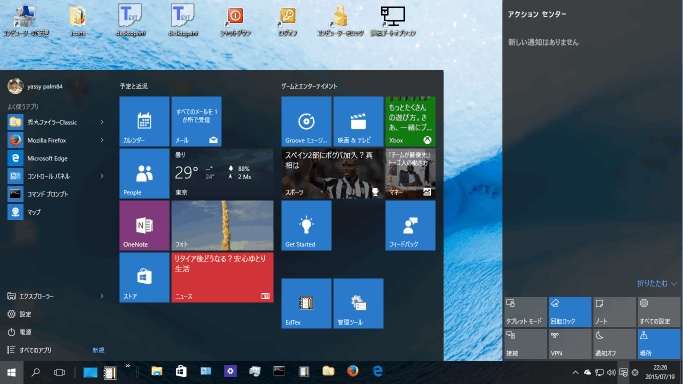This screenshot has width=683, height=384.
Task: Open the People tile
Action: click(144, 173)
